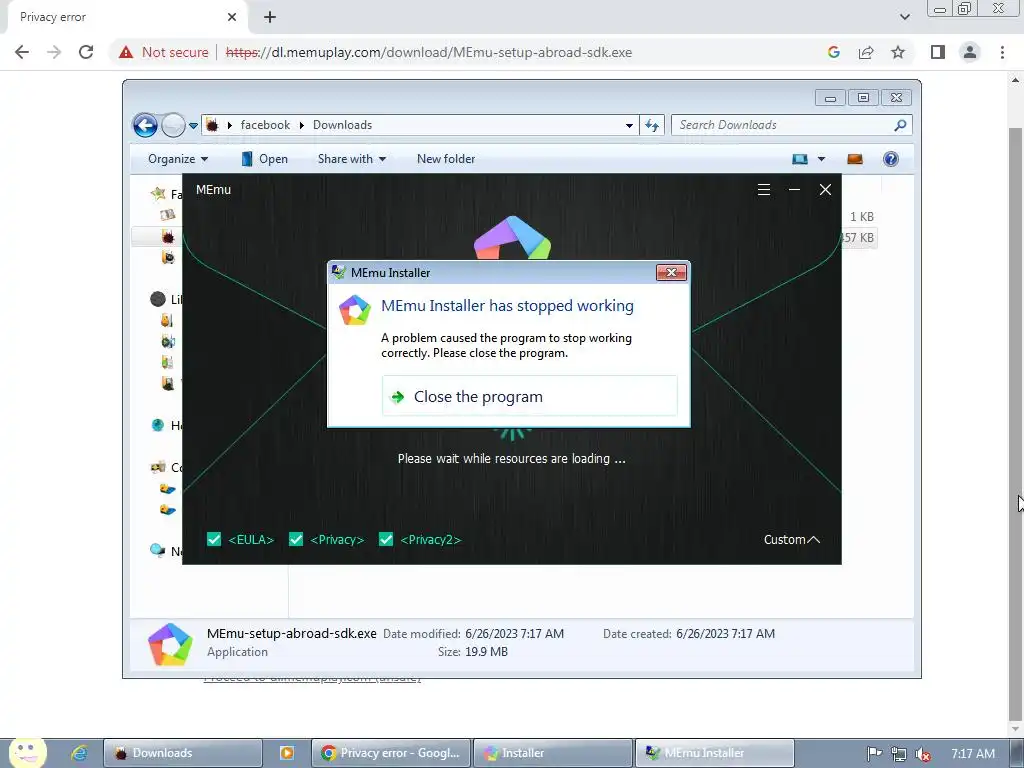
Task: Close the MEmu installer window
Action: pos(825,189)
